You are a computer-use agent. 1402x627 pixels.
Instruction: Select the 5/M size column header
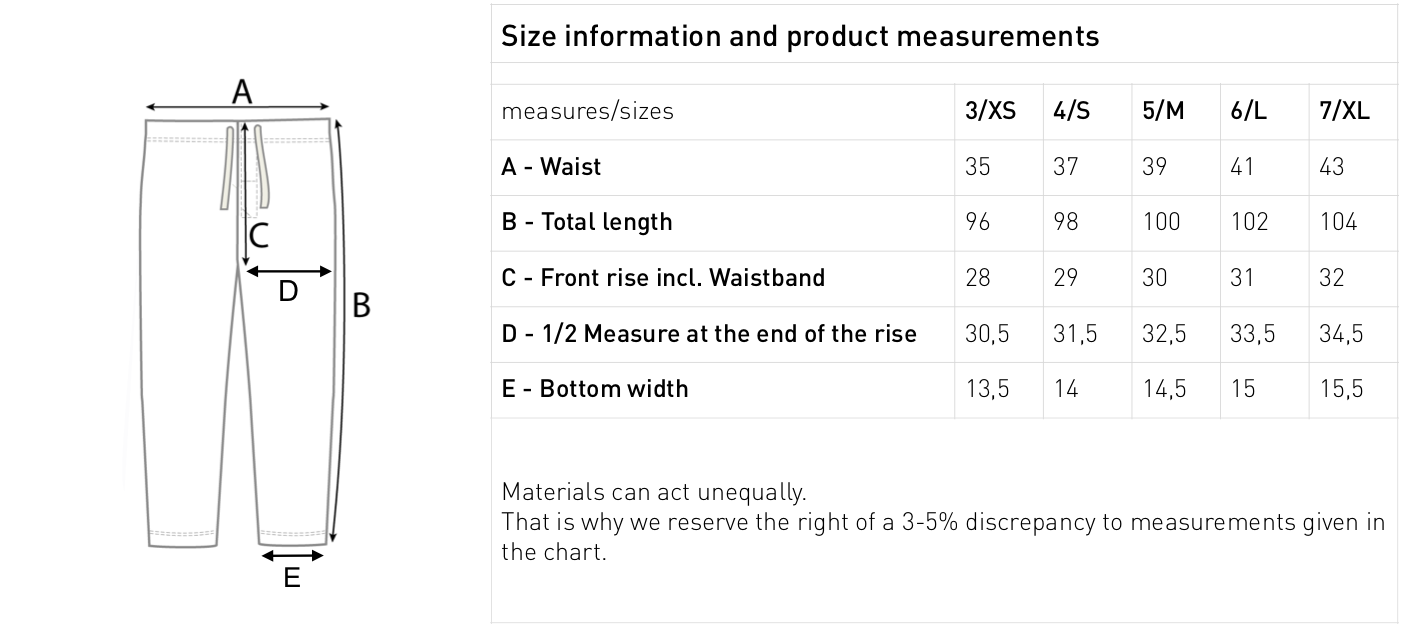(1163, 111)
